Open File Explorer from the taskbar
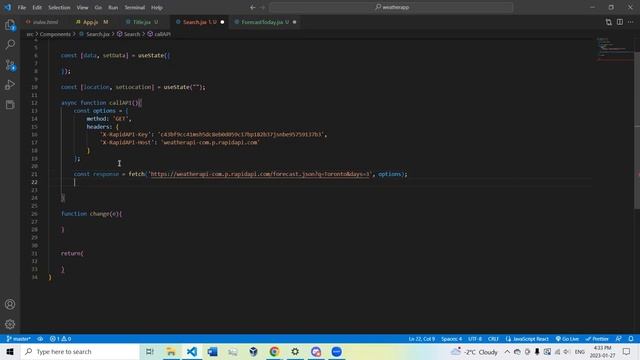 (171, 351)
